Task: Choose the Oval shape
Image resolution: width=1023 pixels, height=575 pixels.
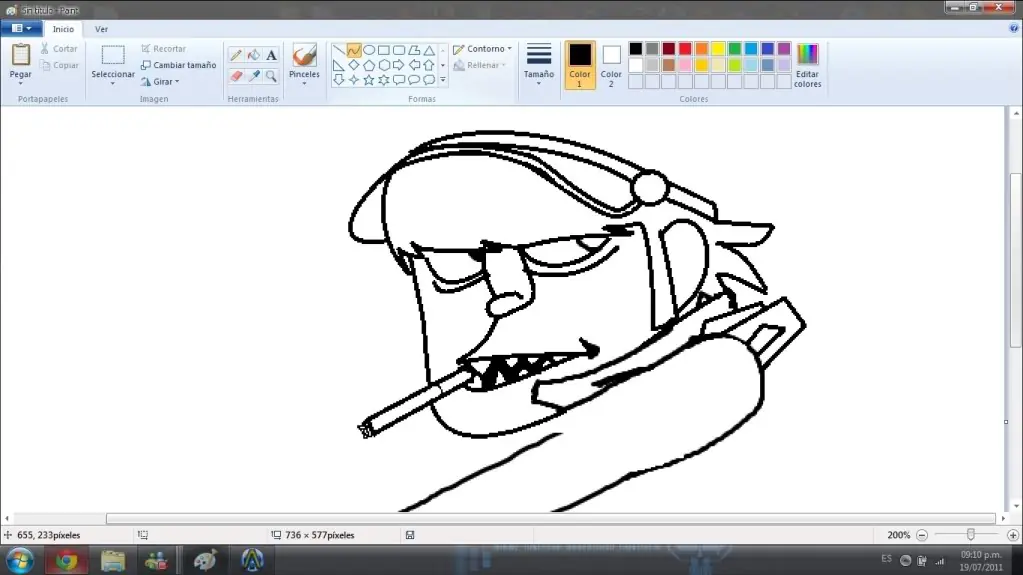Action: tap(369, 50)
